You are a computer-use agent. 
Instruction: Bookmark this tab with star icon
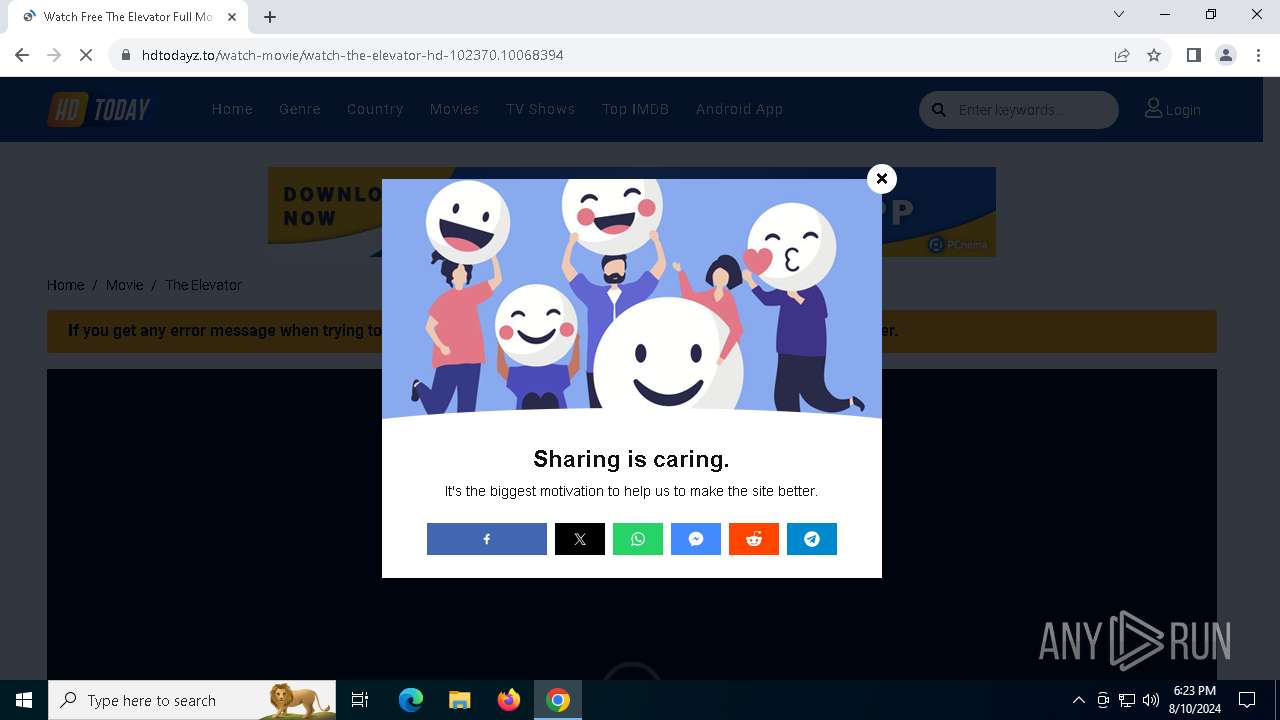coord(1154,55)
